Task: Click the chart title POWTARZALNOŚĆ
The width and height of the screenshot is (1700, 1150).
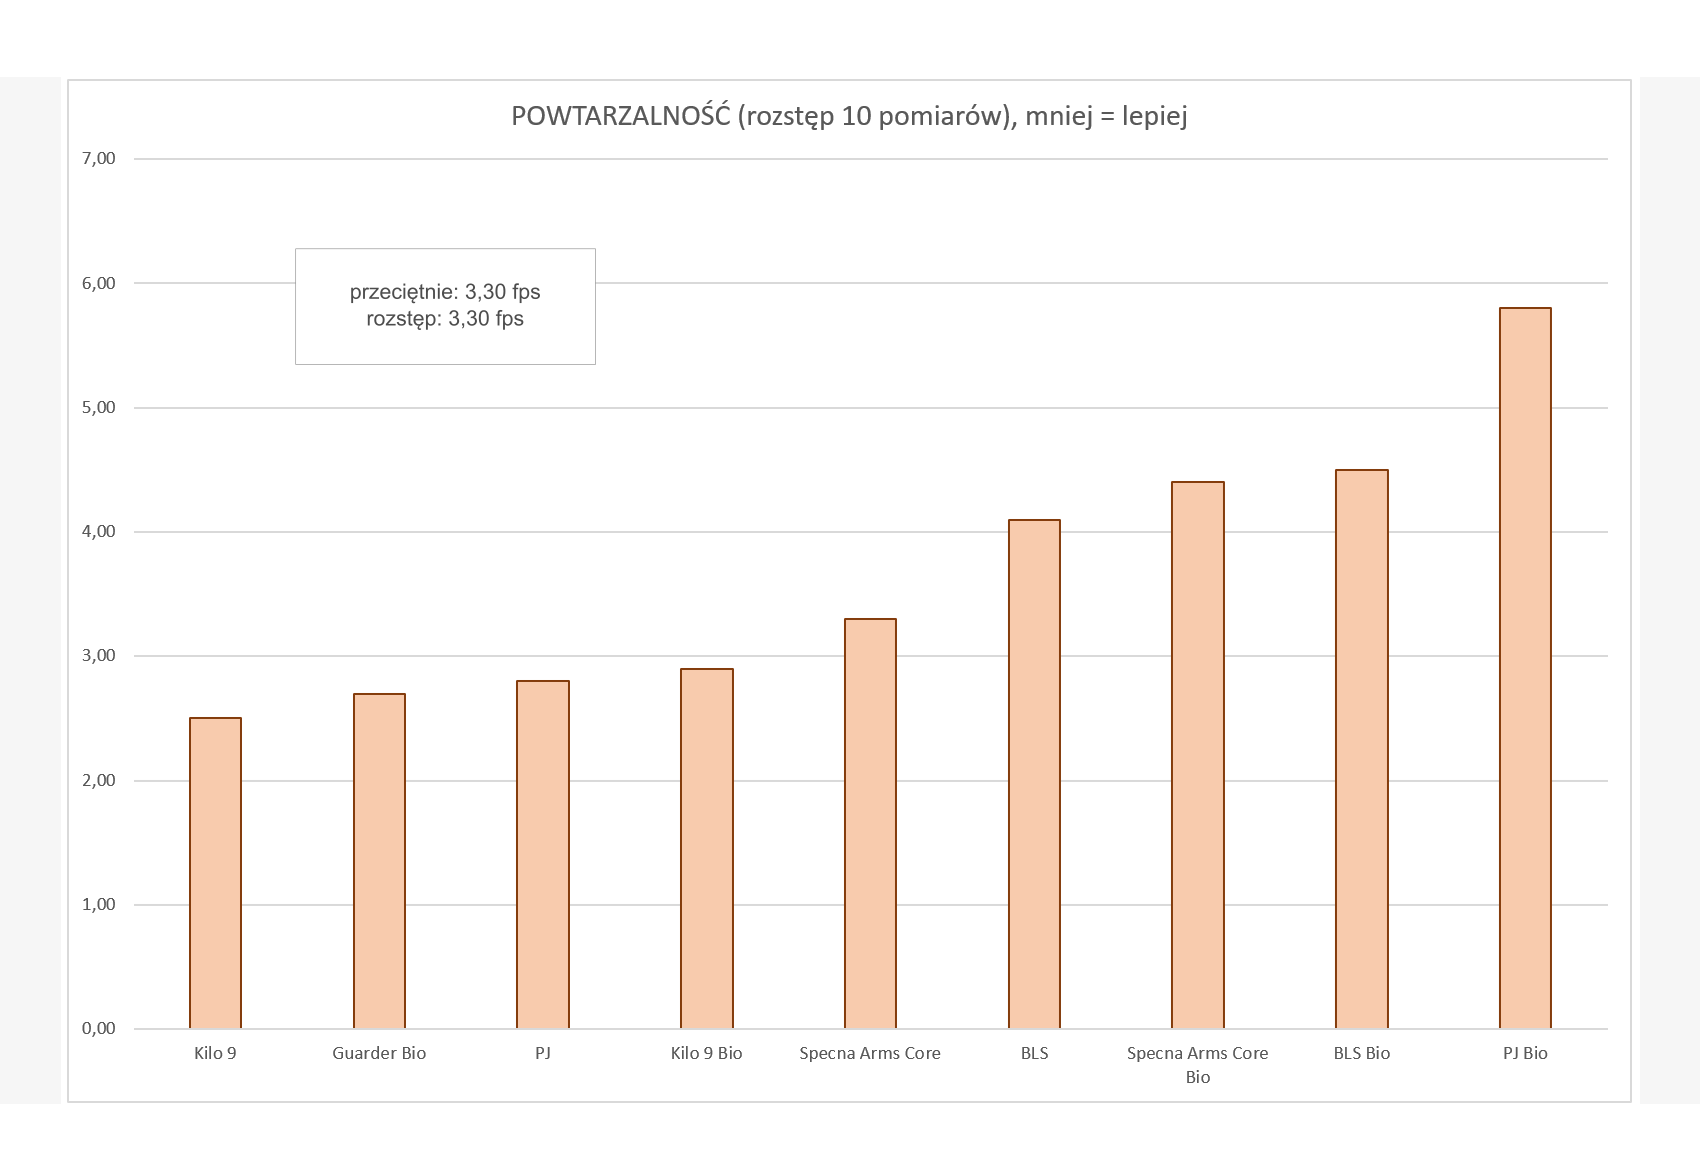Action: [x=849, y=116]
